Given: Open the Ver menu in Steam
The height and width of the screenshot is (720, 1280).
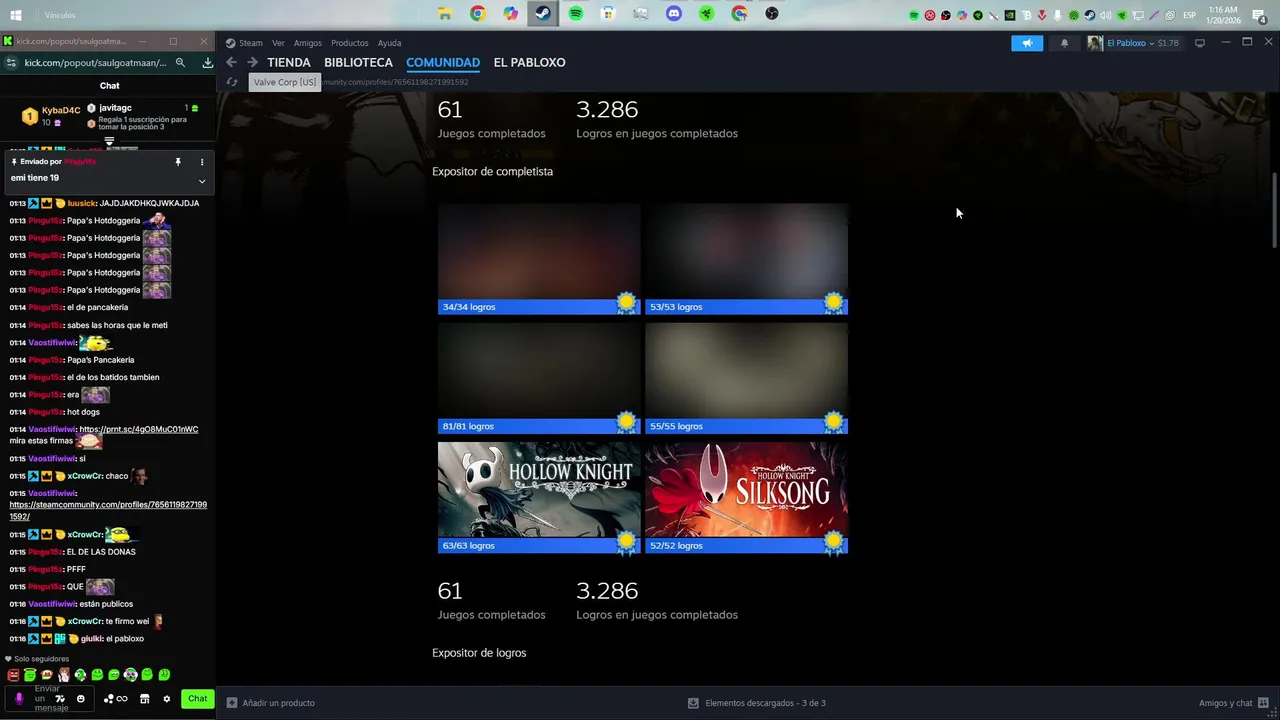Looking at the screenshot, I should tap(278, 43).
